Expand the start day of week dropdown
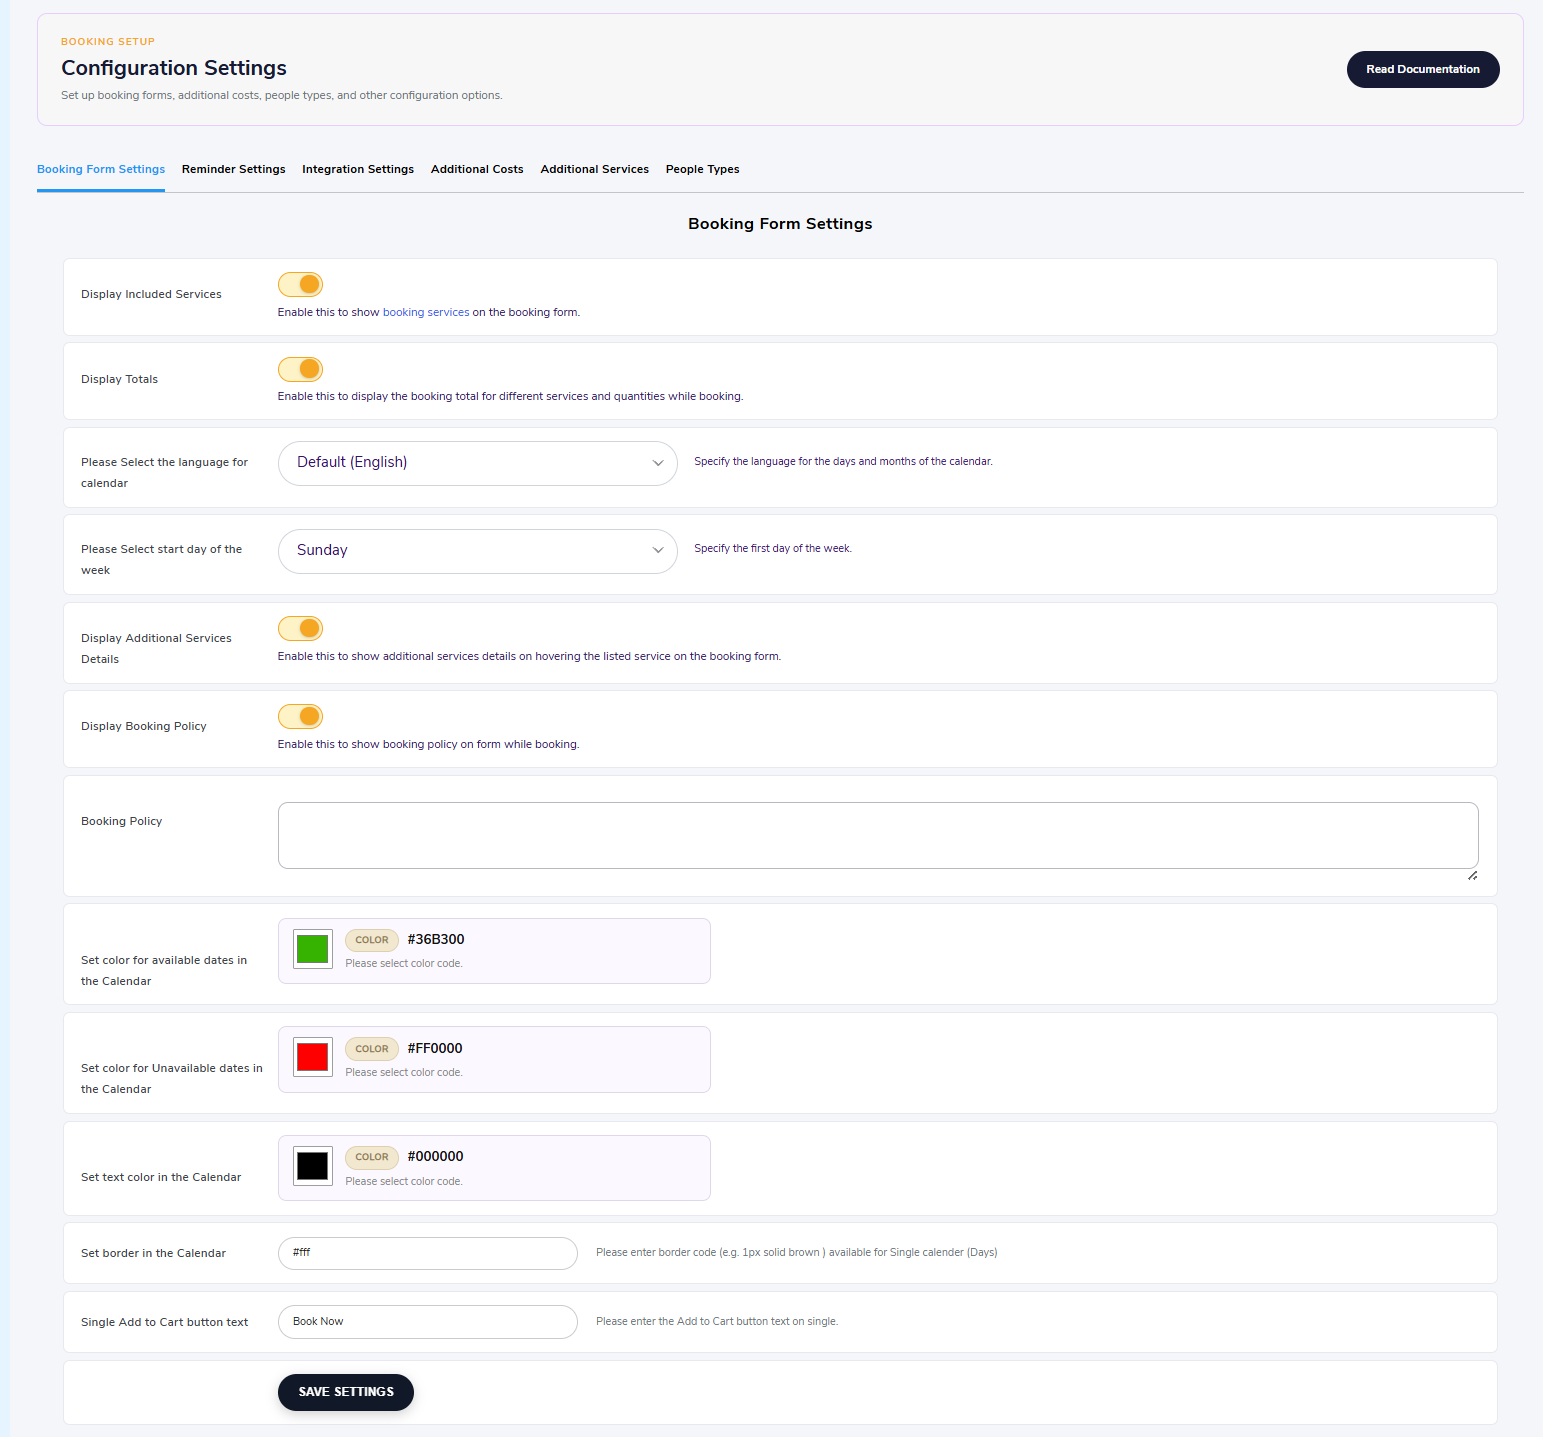Screen dimensions: 1543x1437 point(478,551)
